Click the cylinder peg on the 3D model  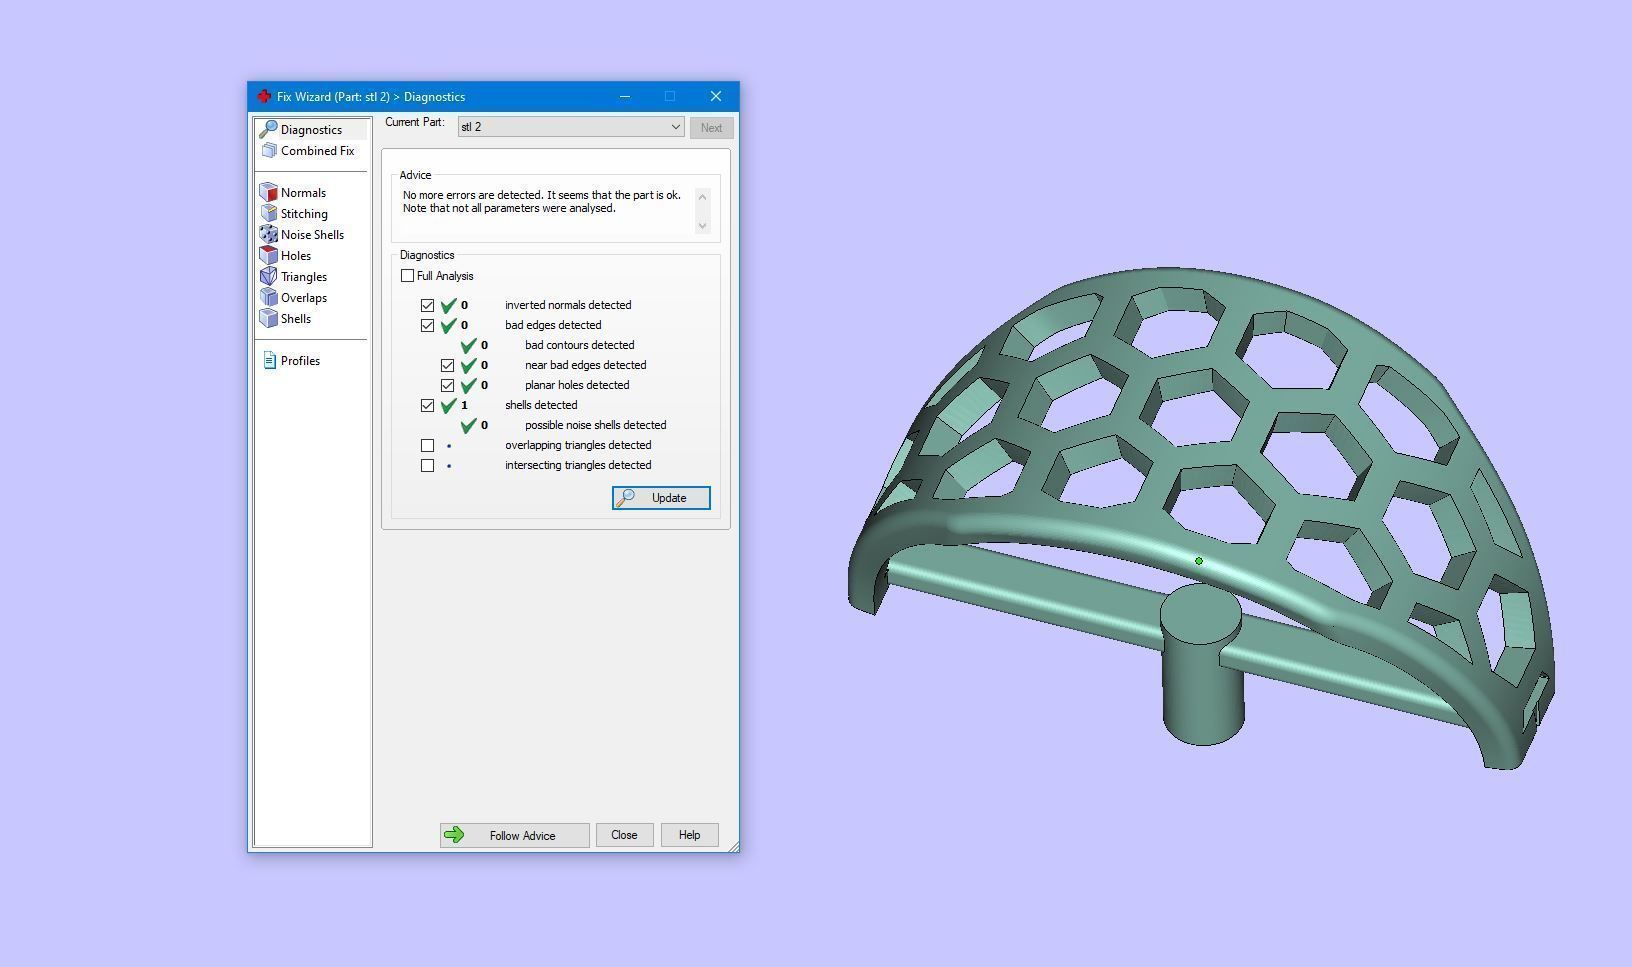1203,665
